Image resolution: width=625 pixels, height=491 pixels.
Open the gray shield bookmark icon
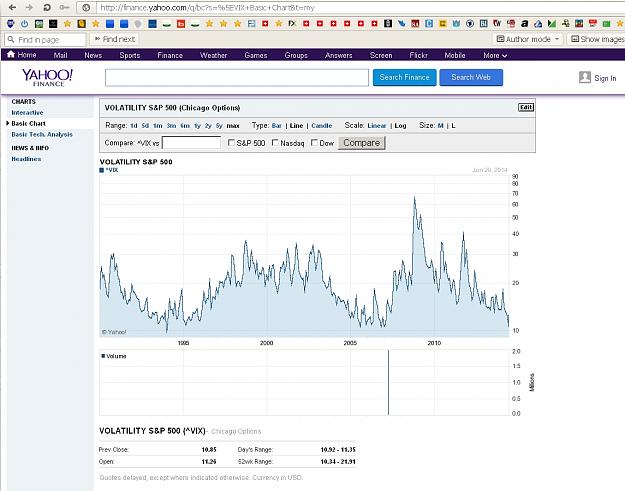tap(138, 24)
